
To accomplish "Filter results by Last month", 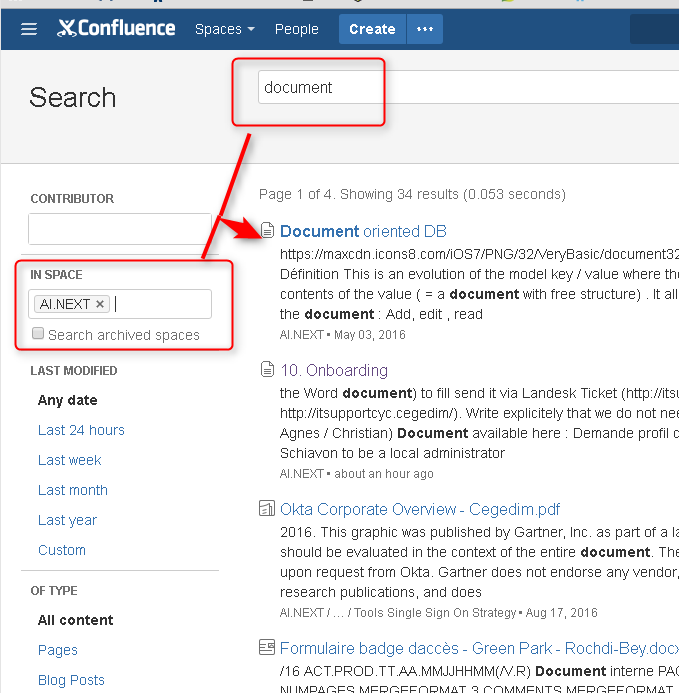I will (x=73, y=490).
